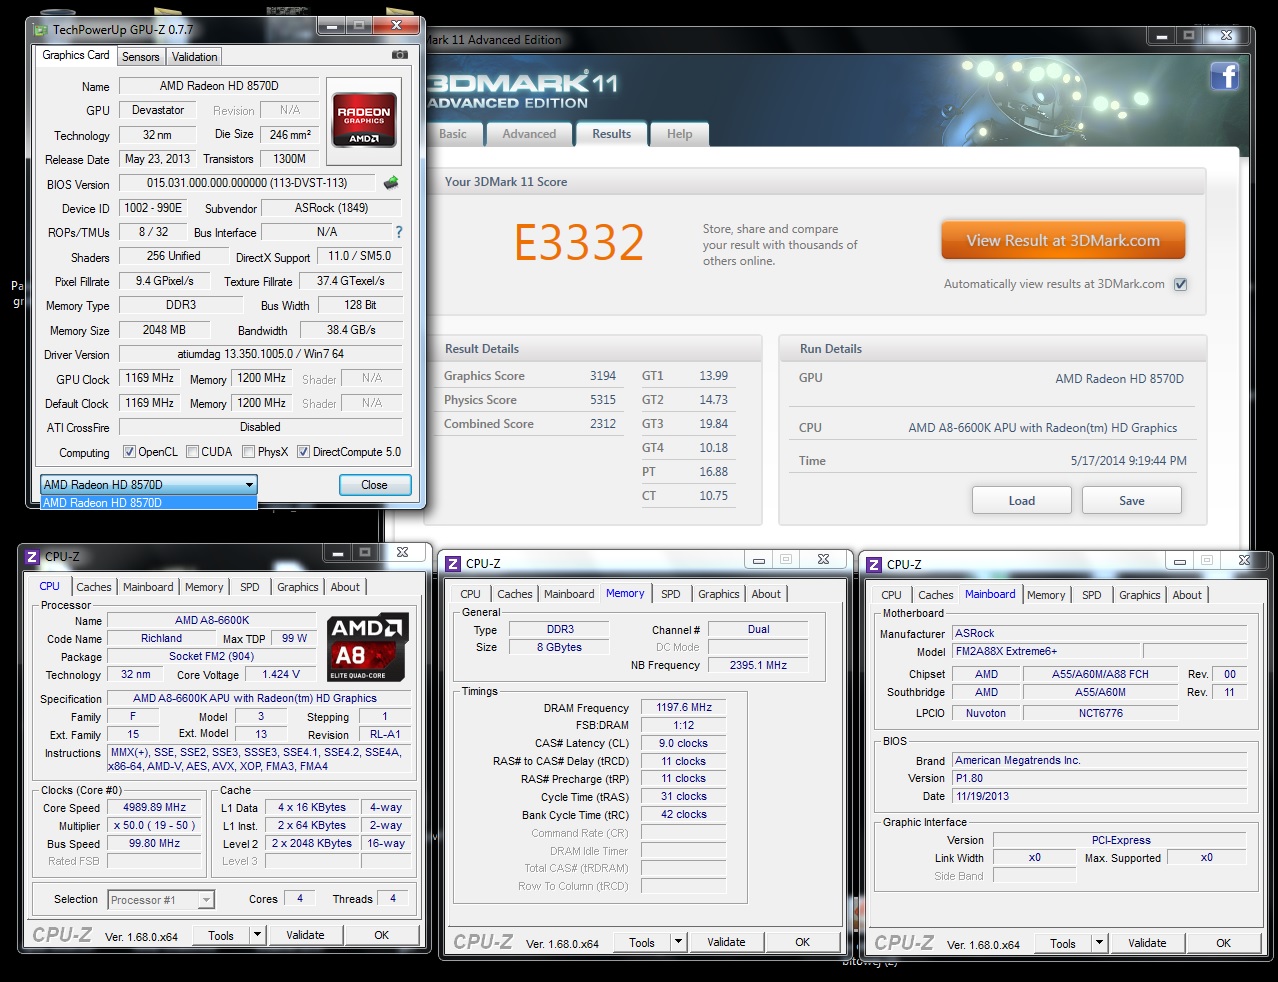The height and width of the screenshot is (982, 1278).
Task: Click the AMD A8 logo in CPU-Z
Action: click(367, 647)
